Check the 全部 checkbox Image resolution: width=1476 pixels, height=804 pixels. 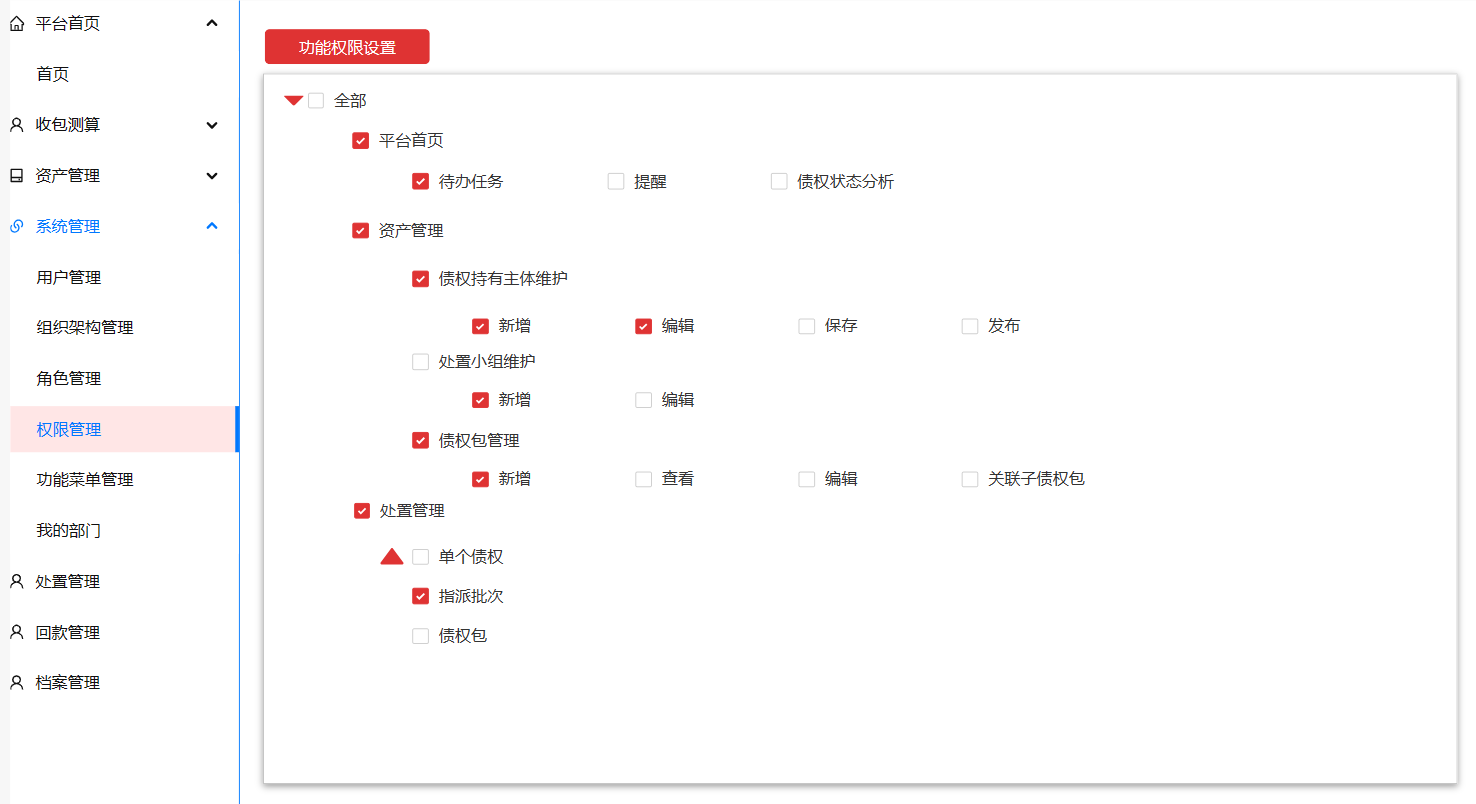(316, 101)
